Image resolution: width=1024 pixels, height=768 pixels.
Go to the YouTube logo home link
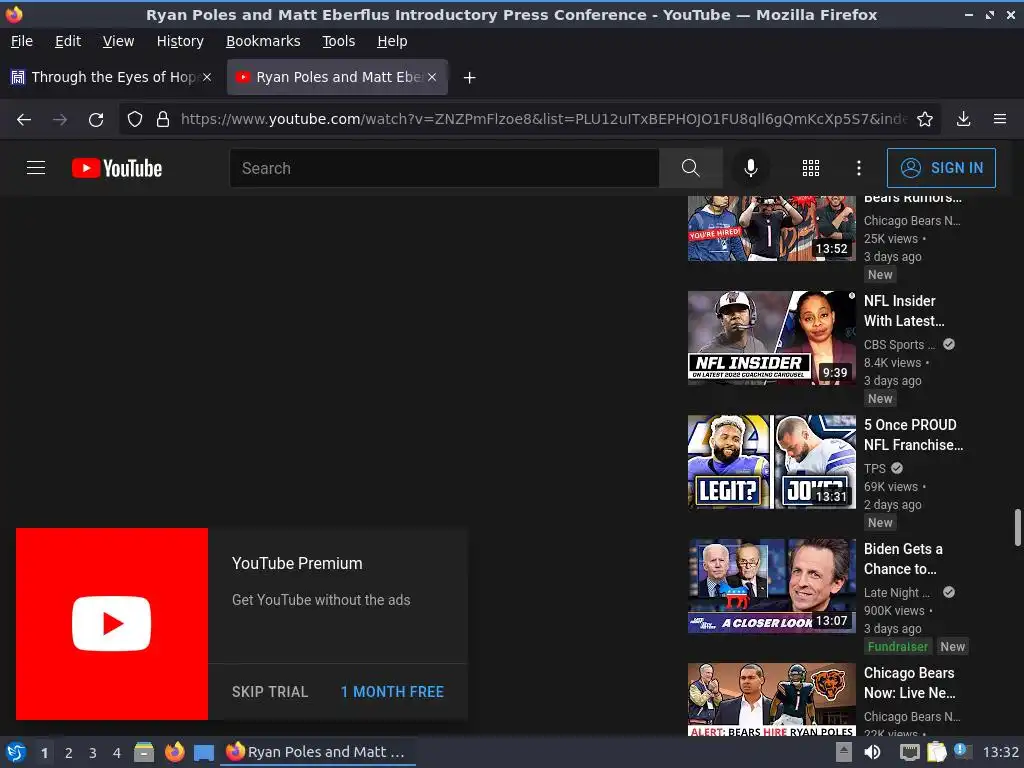point(117,168)
